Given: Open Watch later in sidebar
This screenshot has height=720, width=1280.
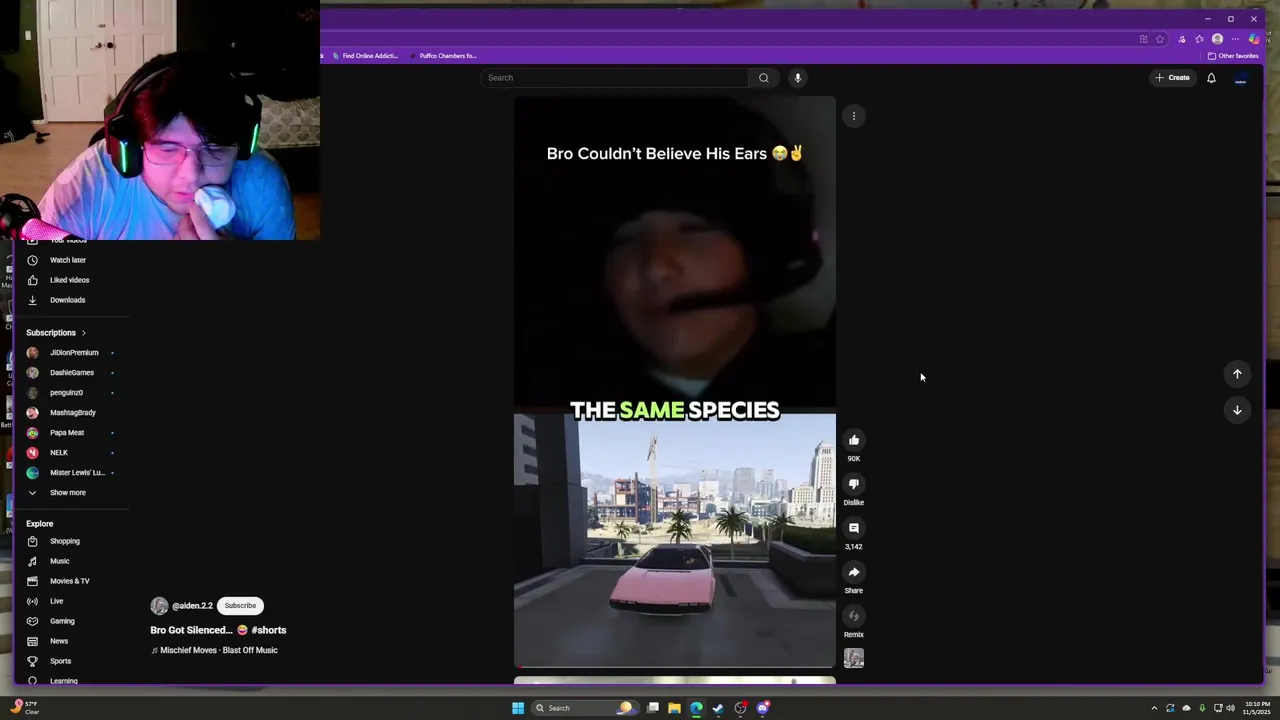Looking at the screenshot, I should 68,260.
